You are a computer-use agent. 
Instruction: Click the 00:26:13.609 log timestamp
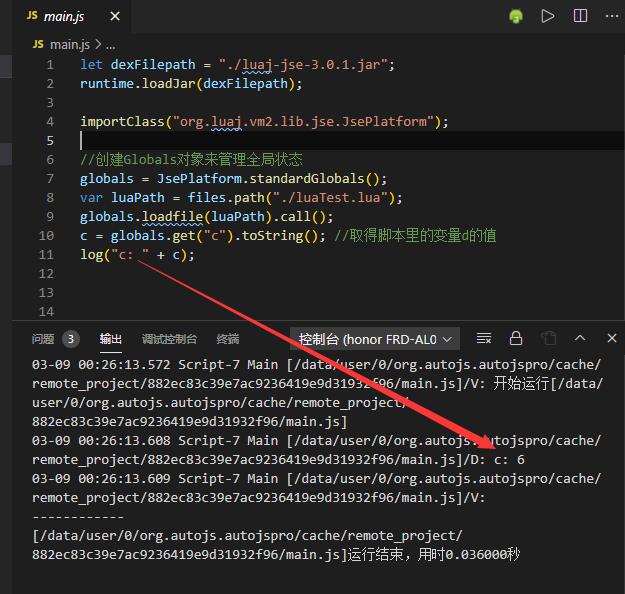(124, 479)
